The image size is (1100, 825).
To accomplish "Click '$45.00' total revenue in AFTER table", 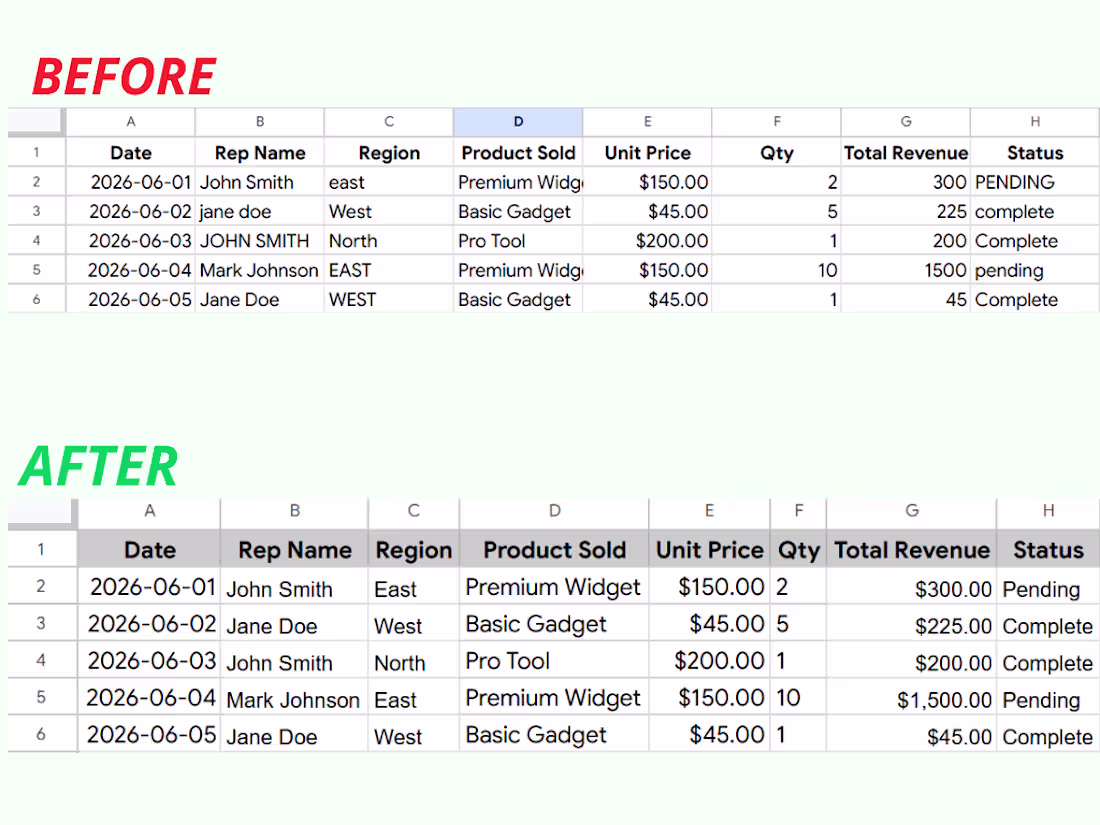I will tap(911, 735).
